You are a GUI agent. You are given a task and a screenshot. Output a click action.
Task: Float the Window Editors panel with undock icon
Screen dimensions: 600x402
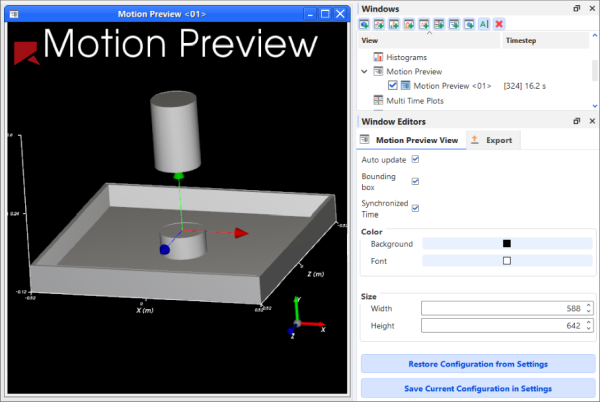(577, 121)
